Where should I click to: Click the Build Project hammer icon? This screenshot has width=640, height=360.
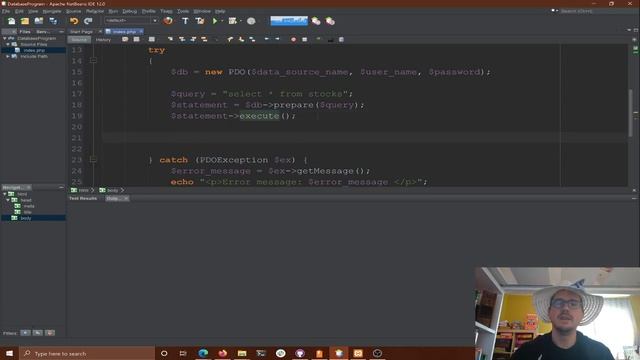(185, 21)
